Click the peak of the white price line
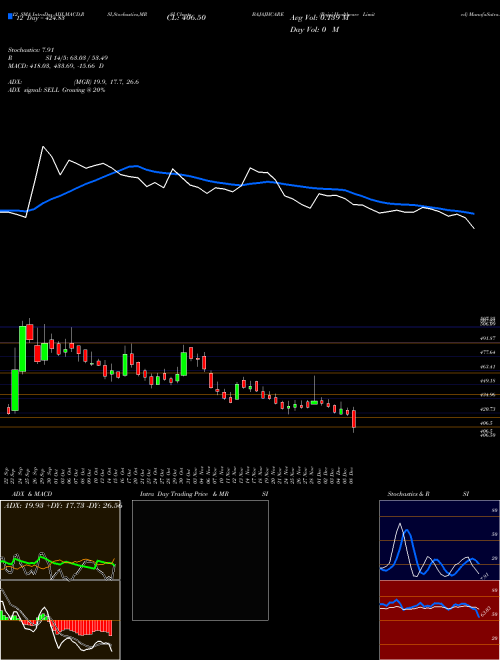500x660 pixels. pos(43,147)
